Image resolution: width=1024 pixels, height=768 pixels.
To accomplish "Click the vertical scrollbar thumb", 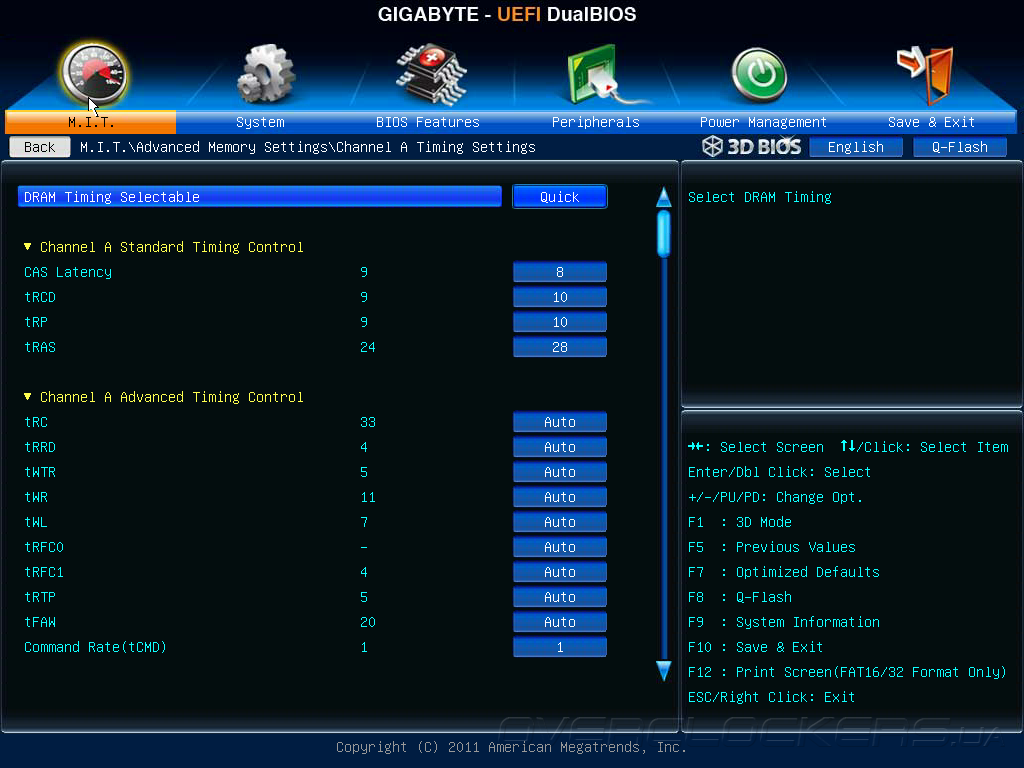I will 664,233.
